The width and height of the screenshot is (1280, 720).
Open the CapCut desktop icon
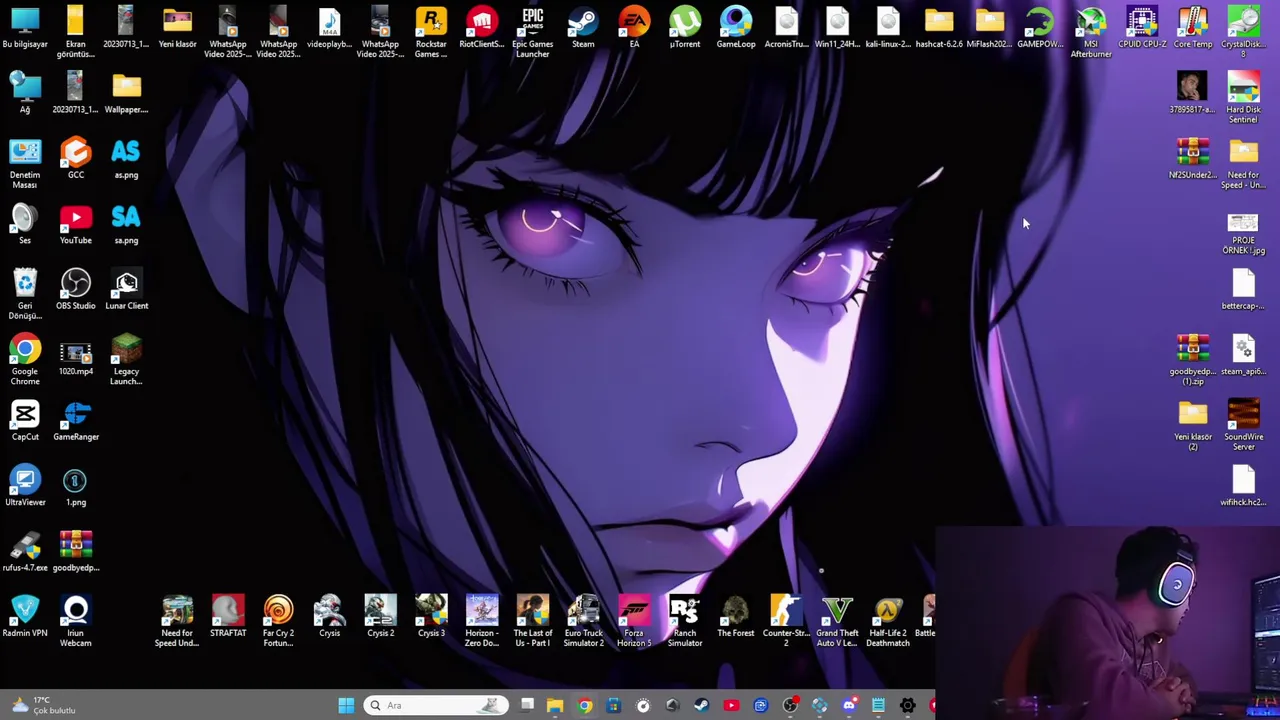coord(25,421)
